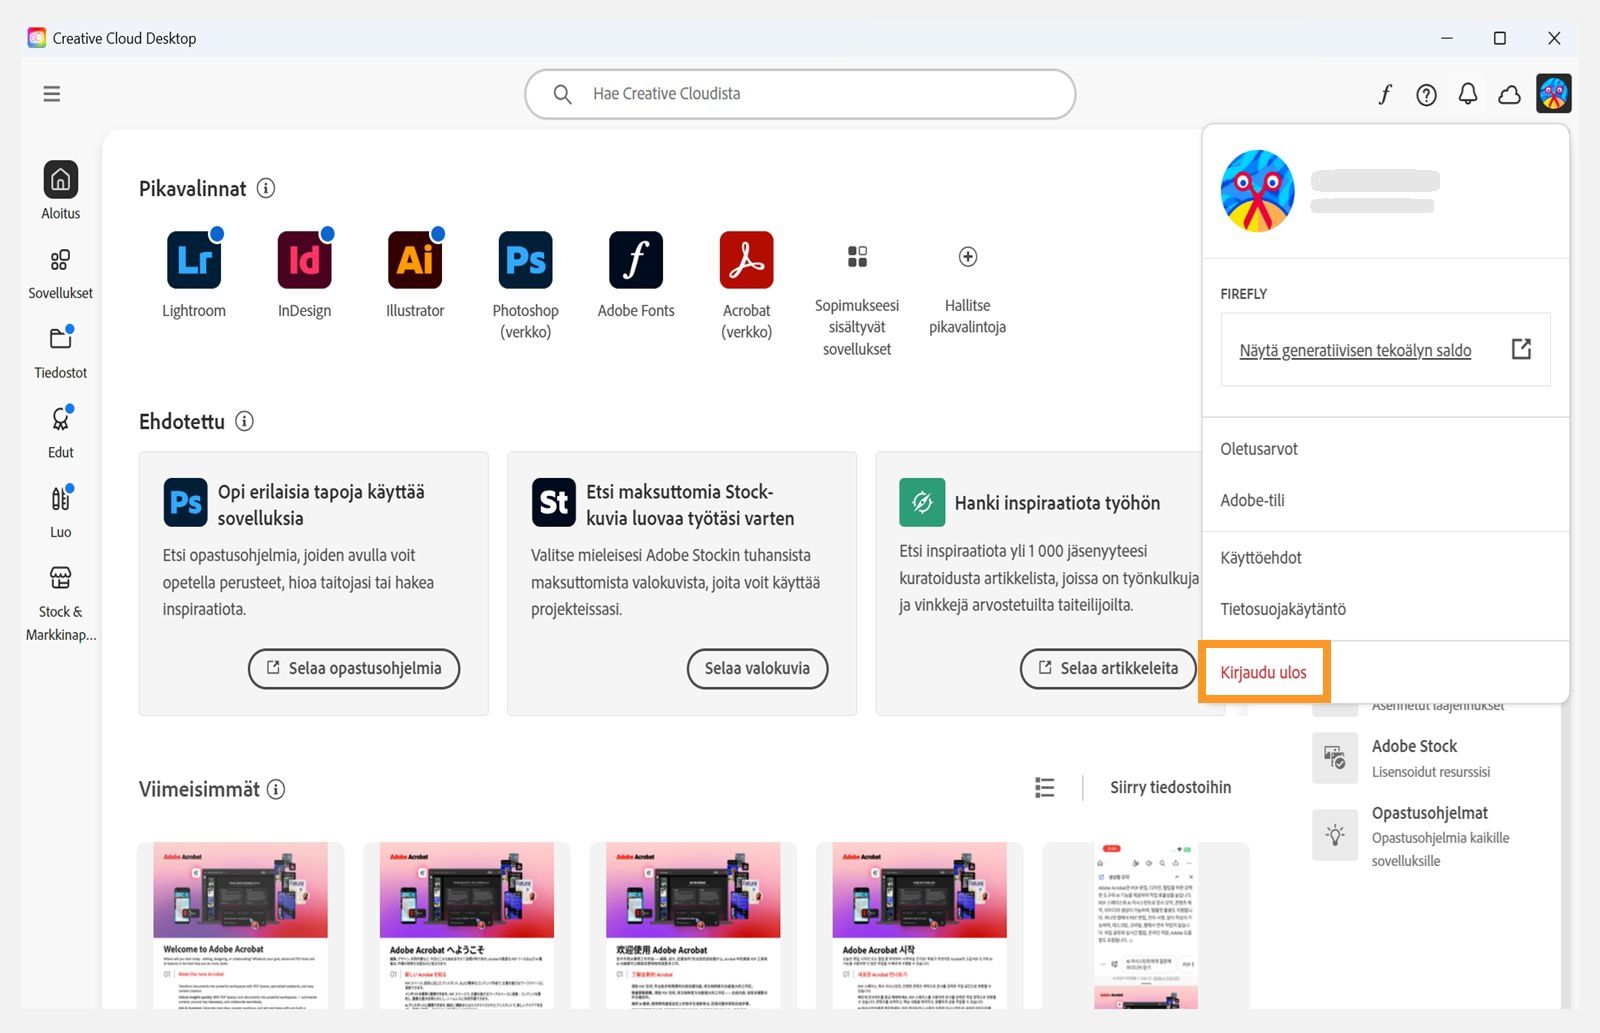Screen dimensions: 1600x1033
Task: Choose Kirjaudu ulos to sign out
Action: pyautogui.click(x=1263, y=672)
